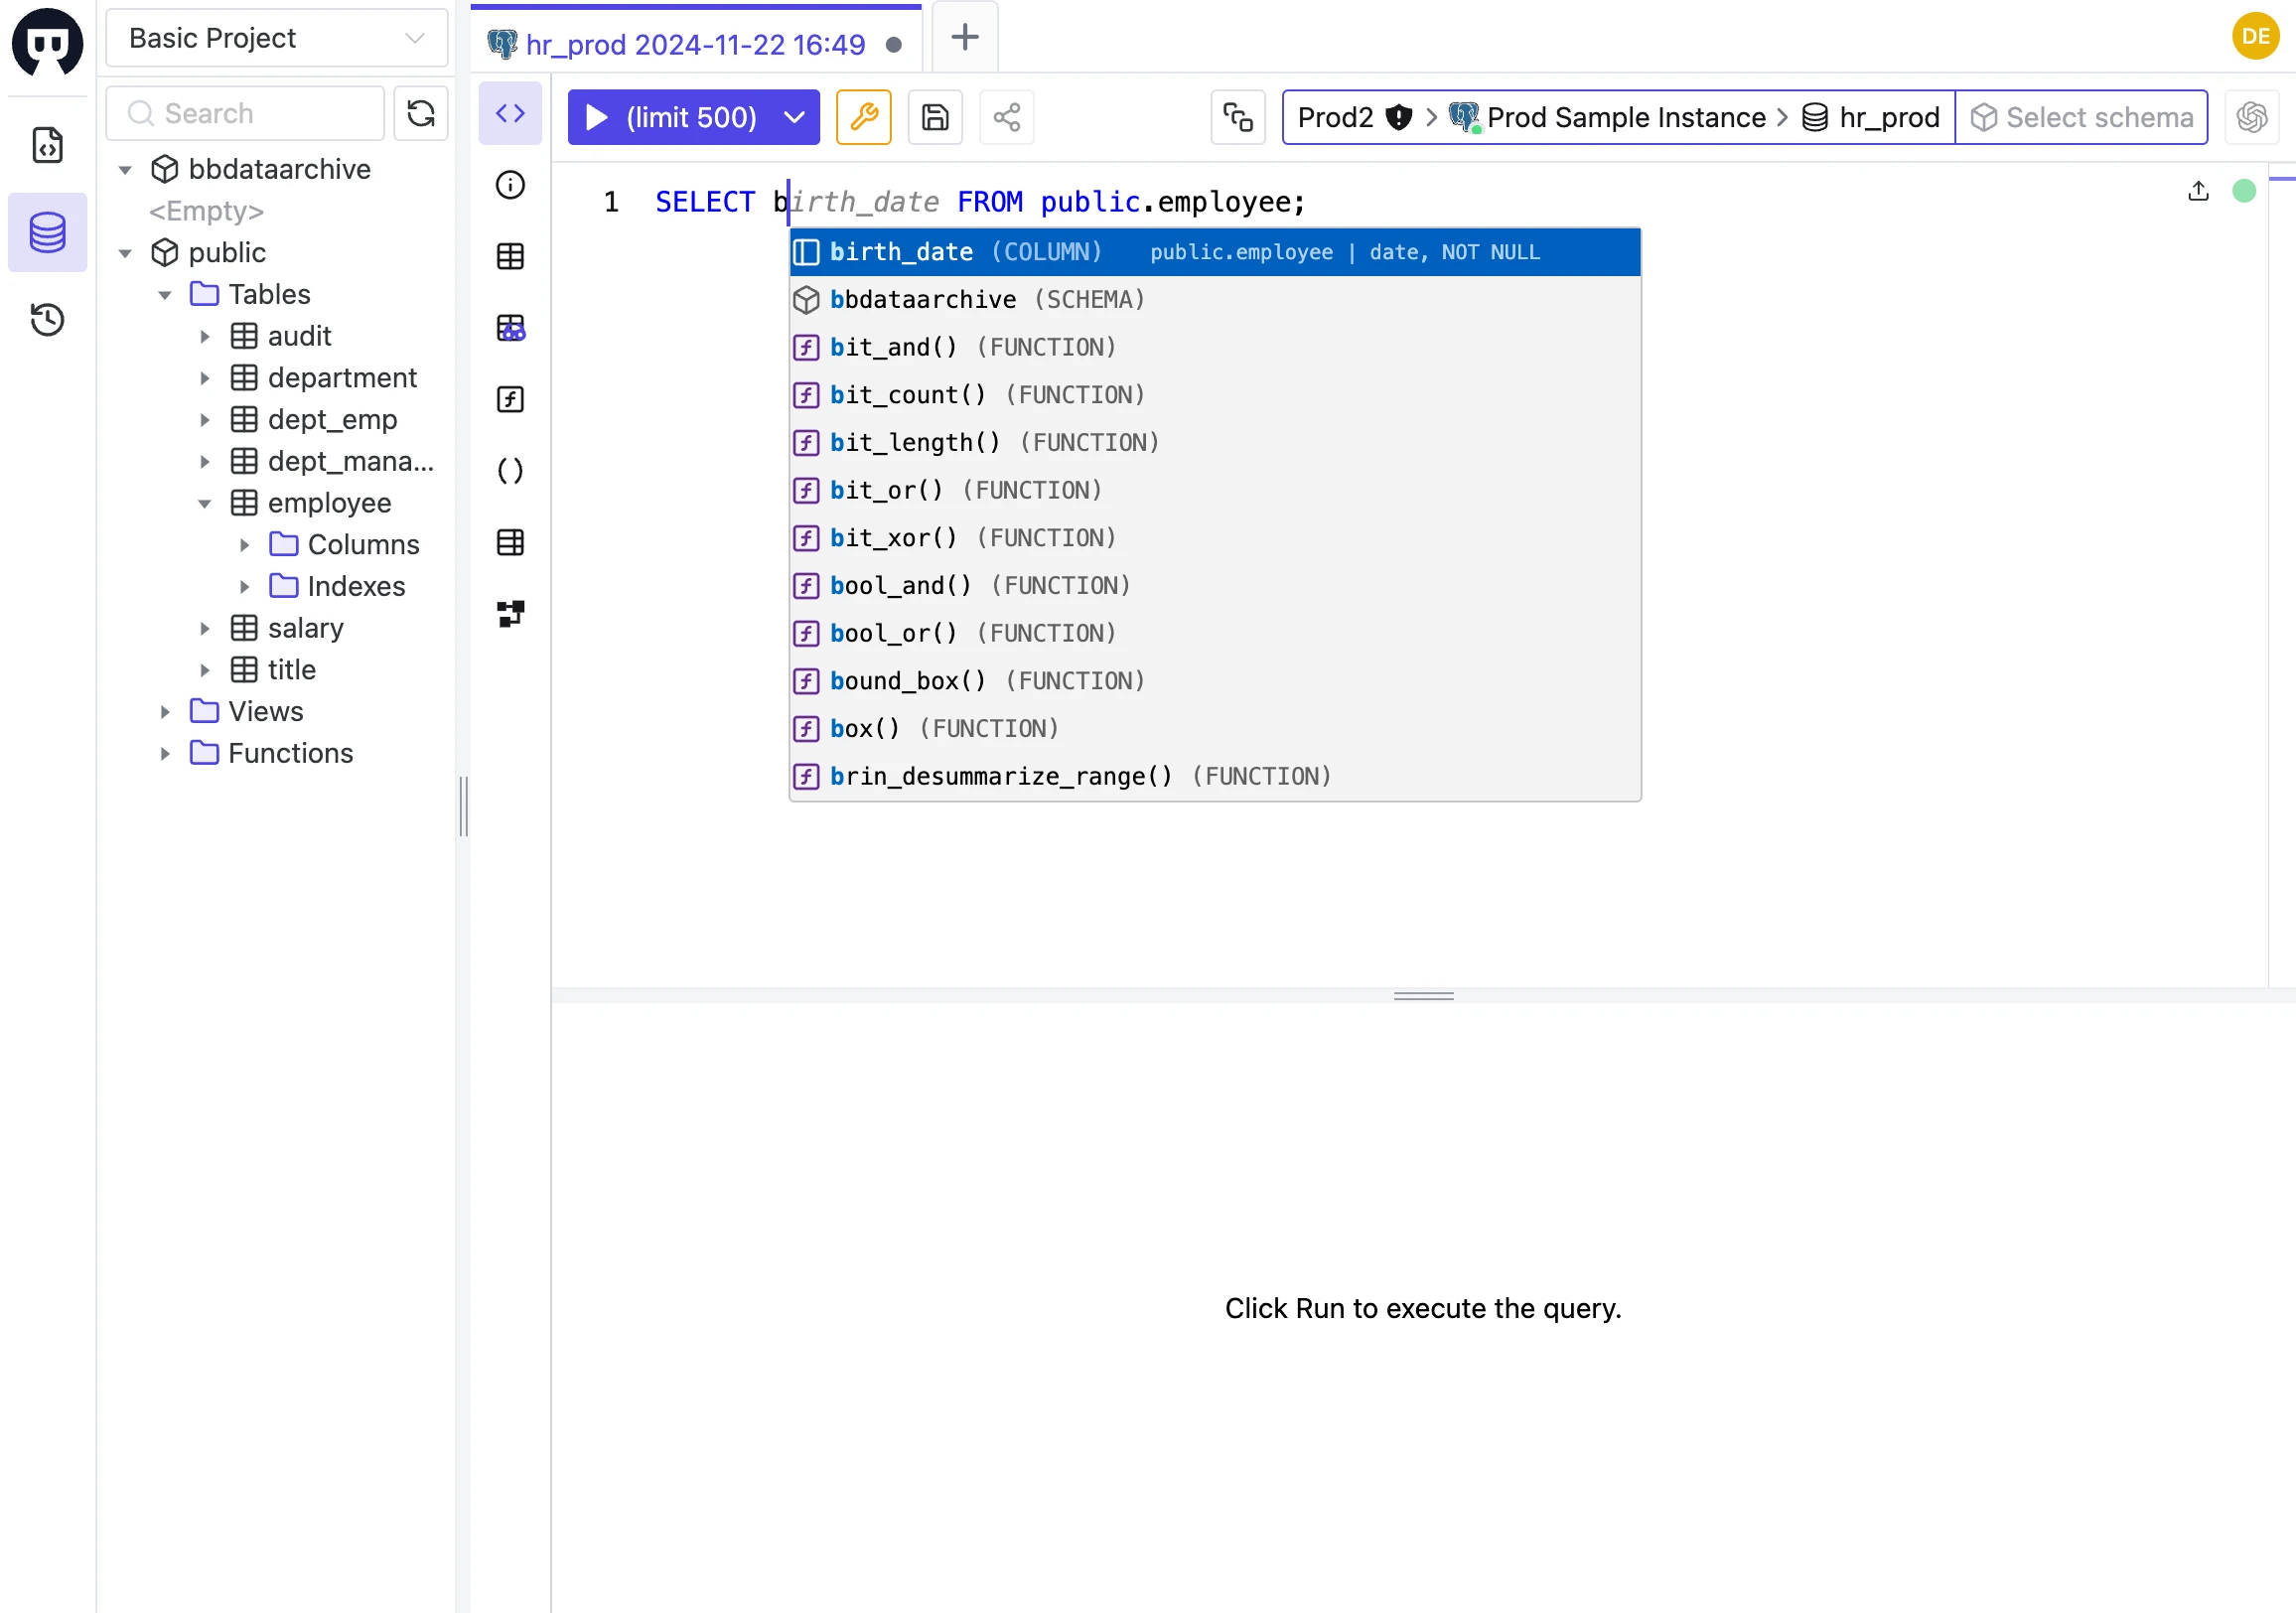This screenshot has width=2296, height=1613.
Task: Refresh the database tree with the refresh icon
Action: click(x=420, y=113)
